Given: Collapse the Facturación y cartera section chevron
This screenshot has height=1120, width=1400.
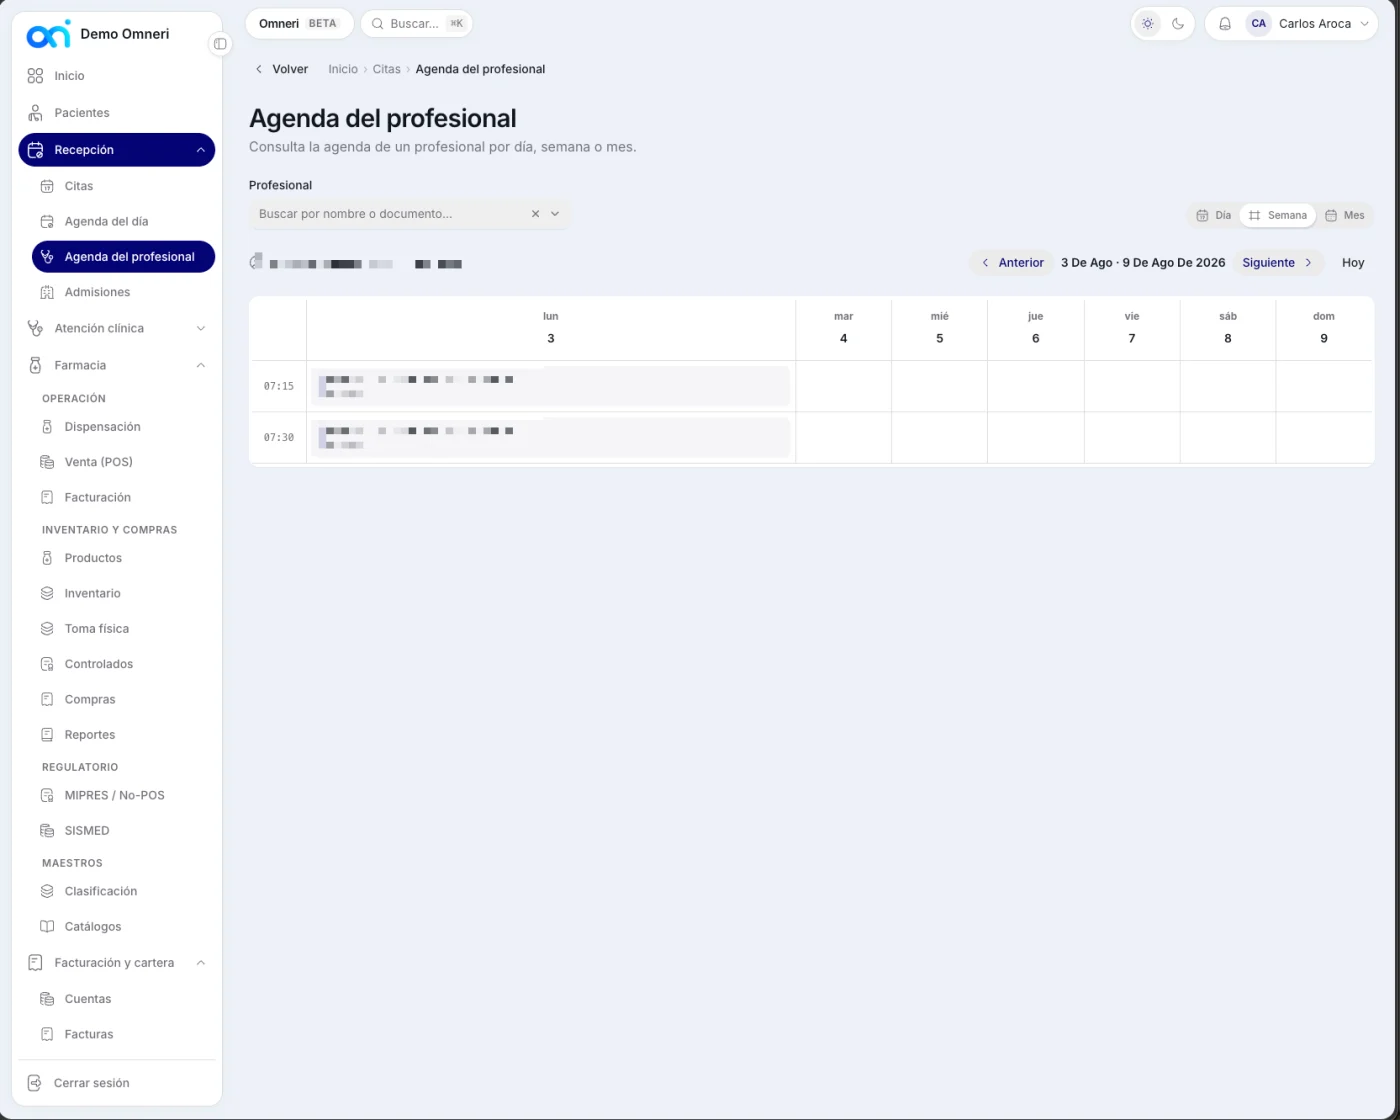Looking at the screenshot, I should coord(200,963).
